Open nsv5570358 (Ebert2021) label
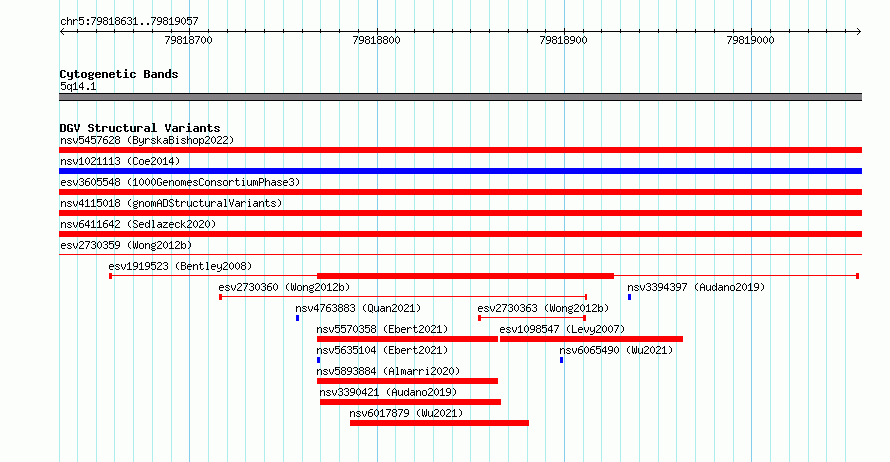The width and height of the screenshot is (890, 462). coord(382,329)
